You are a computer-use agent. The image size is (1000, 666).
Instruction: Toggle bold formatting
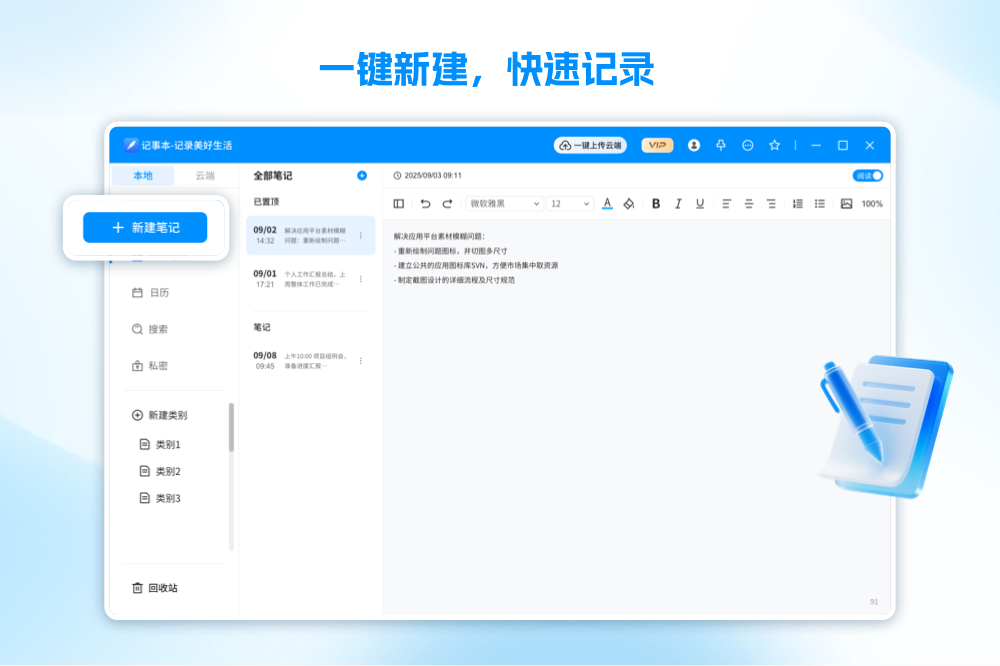point(656,204)
